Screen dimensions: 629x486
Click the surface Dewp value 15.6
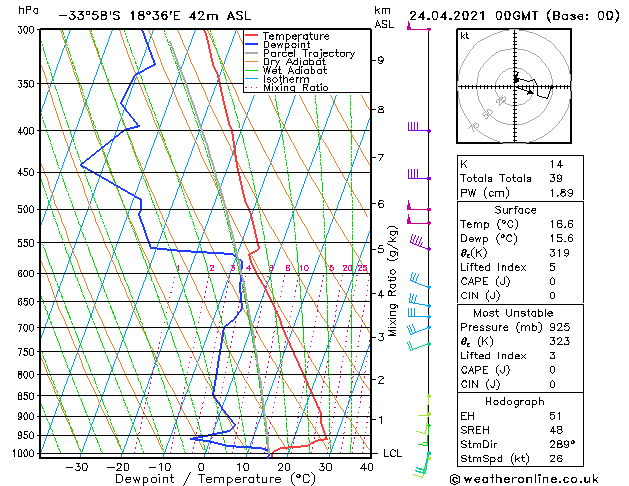(561, 238)
